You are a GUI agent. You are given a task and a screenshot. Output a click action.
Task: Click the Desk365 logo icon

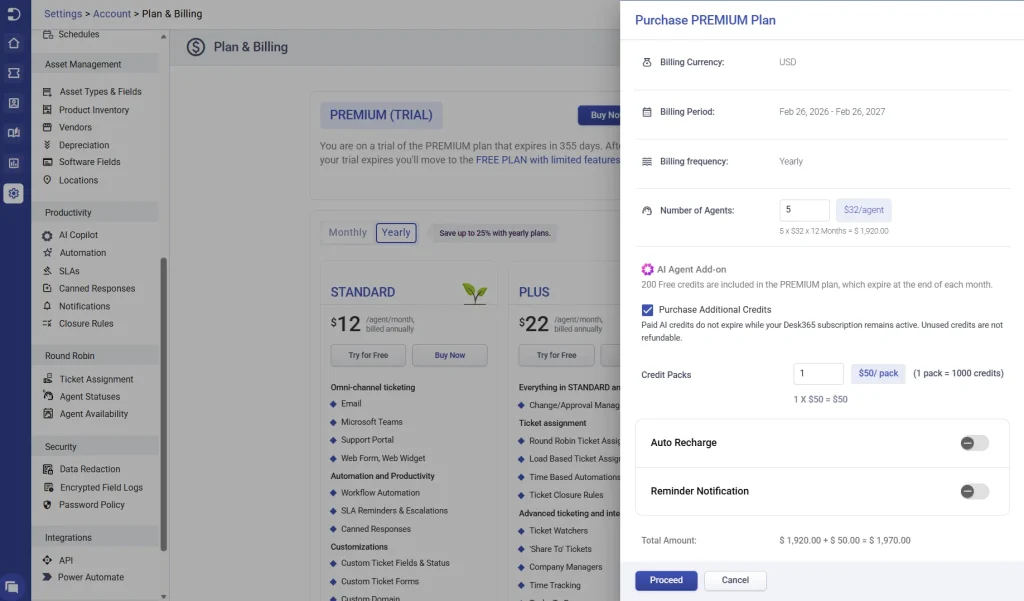[x=13, y=13]
